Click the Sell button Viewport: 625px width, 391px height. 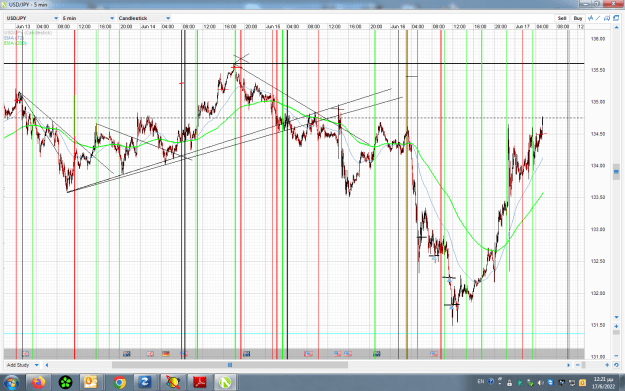pos(562,18)
